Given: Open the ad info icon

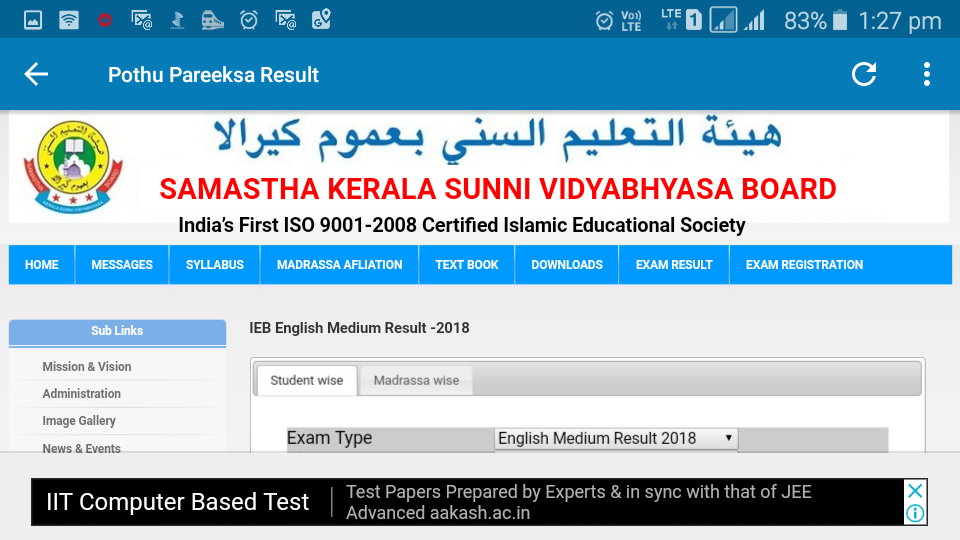Looking at the screenshot, I should point(915,513).
